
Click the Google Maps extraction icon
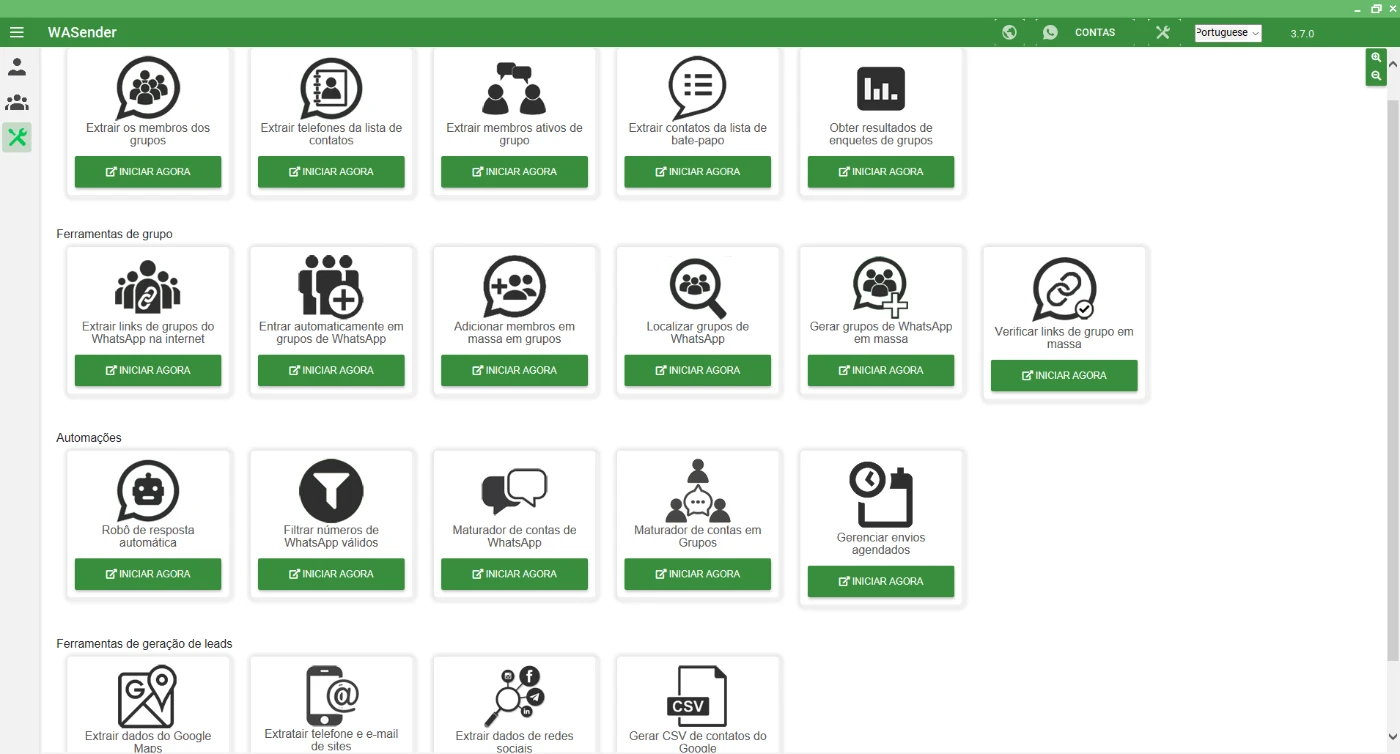click(x=148, y=696)
